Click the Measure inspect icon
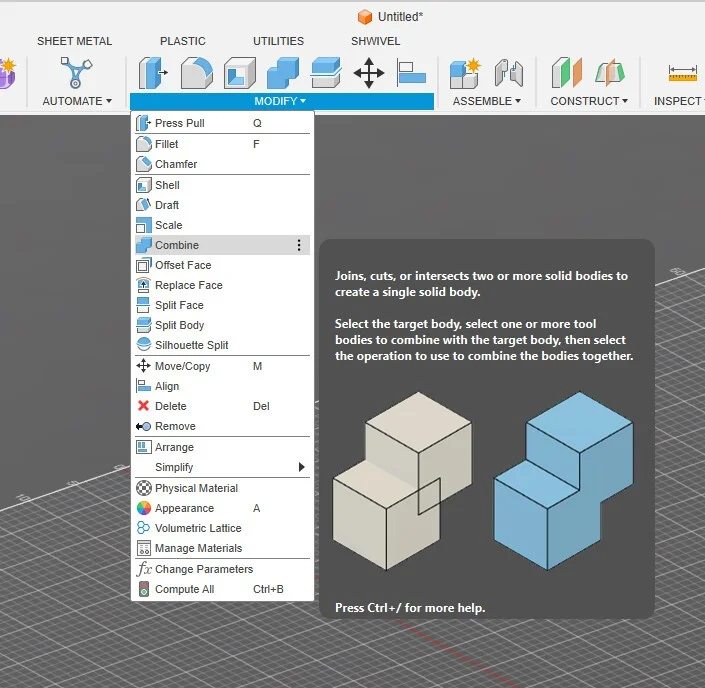The image size is (705, 688). (683, 73)
